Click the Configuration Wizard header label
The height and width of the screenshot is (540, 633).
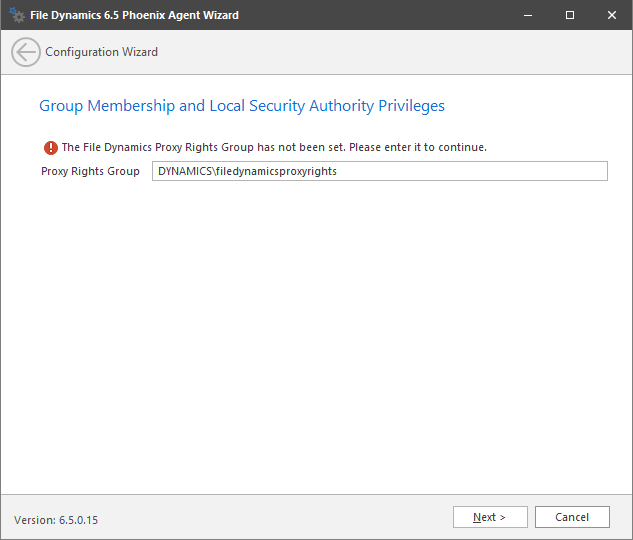[101, 52]
